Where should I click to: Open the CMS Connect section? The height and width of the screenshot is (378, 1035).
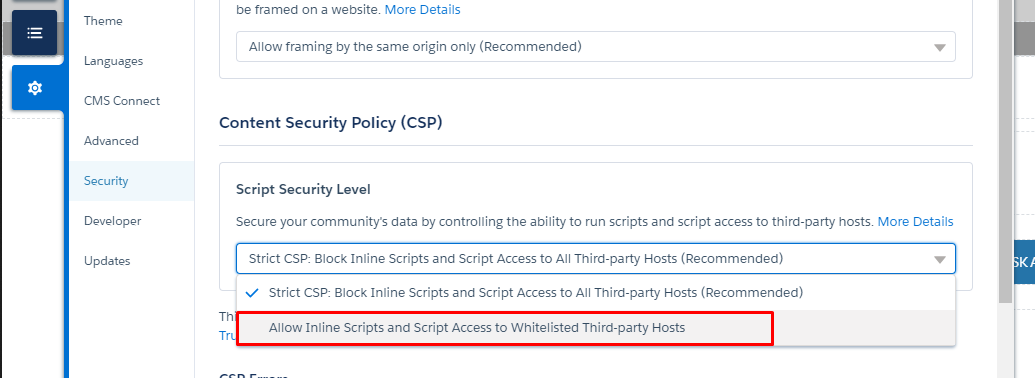coord(122,101)
